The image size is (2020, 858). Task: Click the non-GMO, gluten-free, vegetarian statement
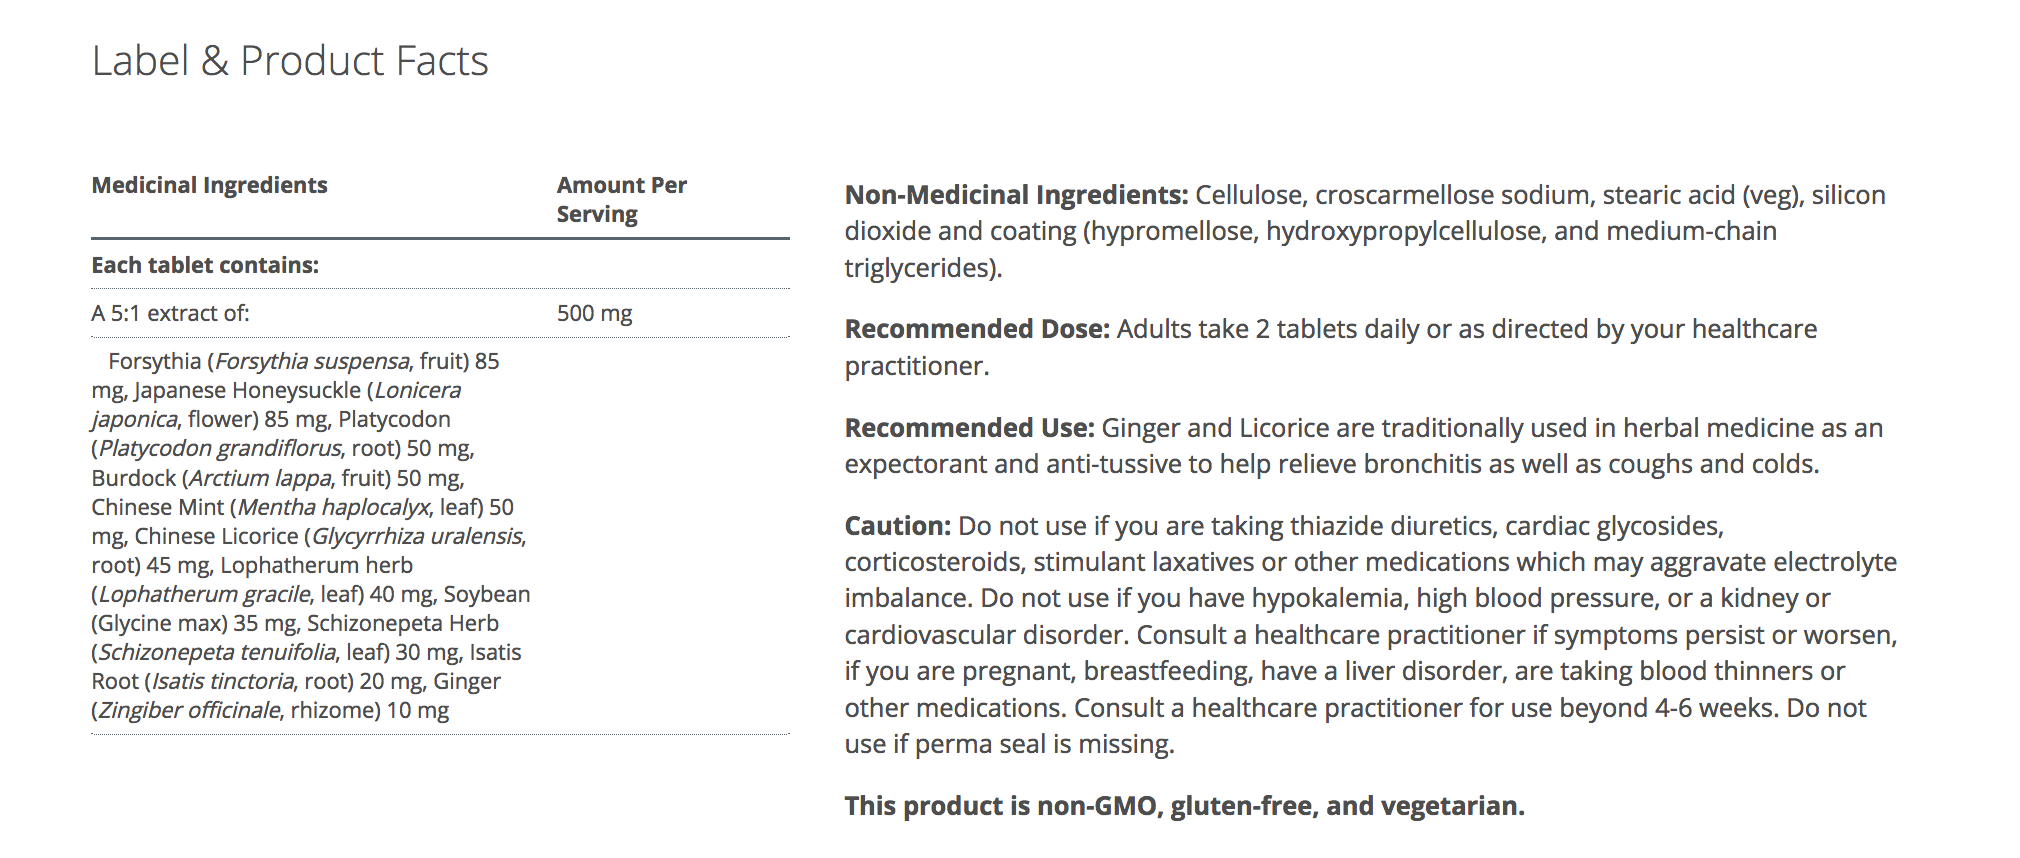point(1184,806)
